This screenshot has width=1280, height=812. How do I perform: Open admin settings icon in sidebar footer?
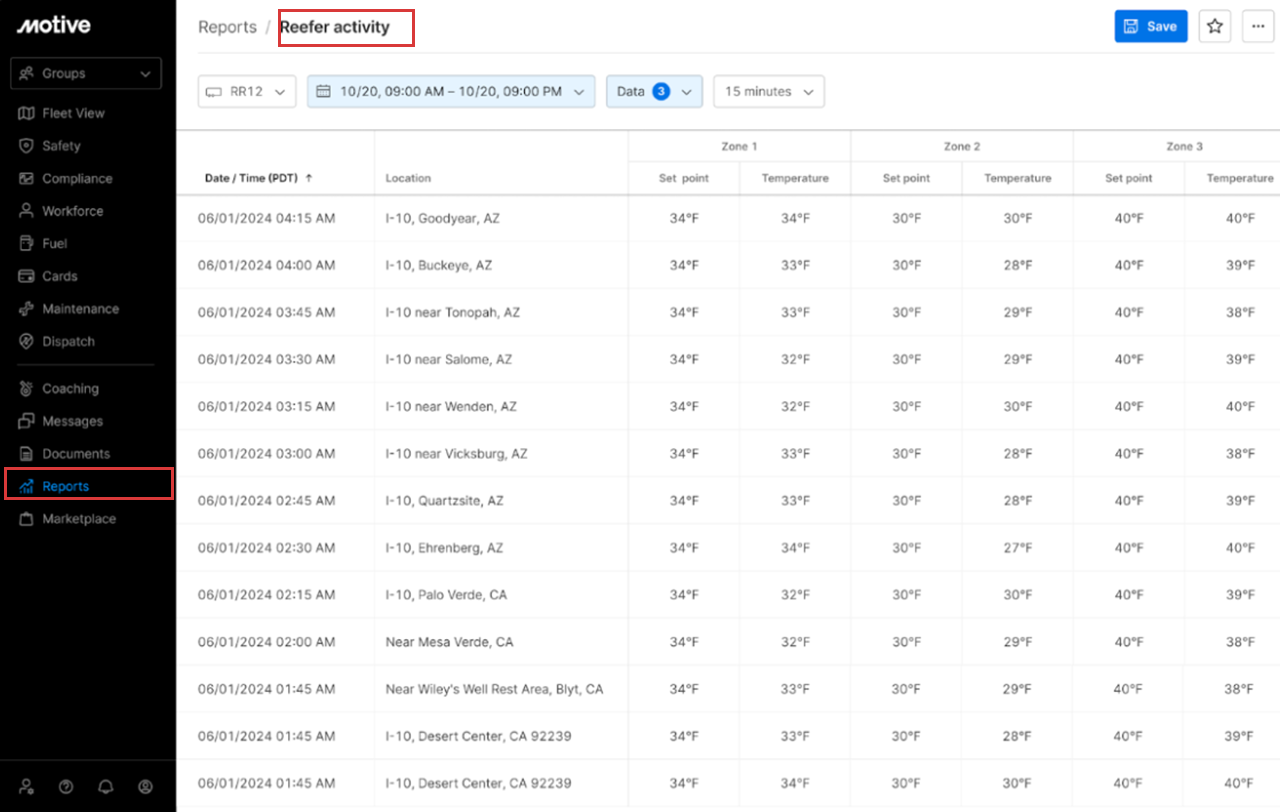(27, 786)
